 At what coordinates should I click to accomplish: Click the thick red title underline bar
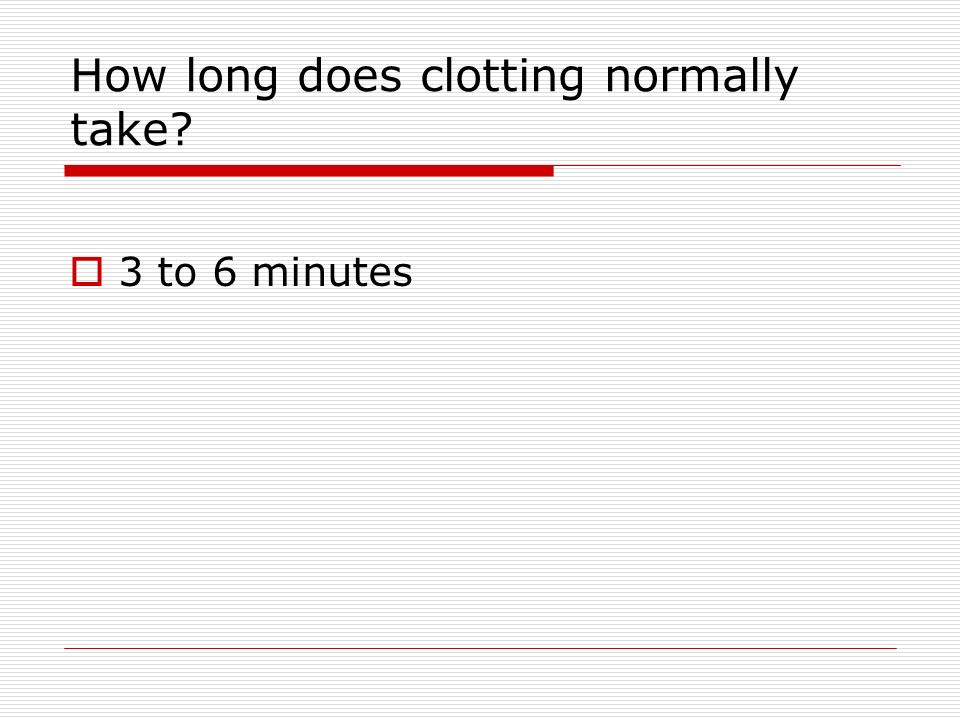pyautogui.click(x=309, y=171)
